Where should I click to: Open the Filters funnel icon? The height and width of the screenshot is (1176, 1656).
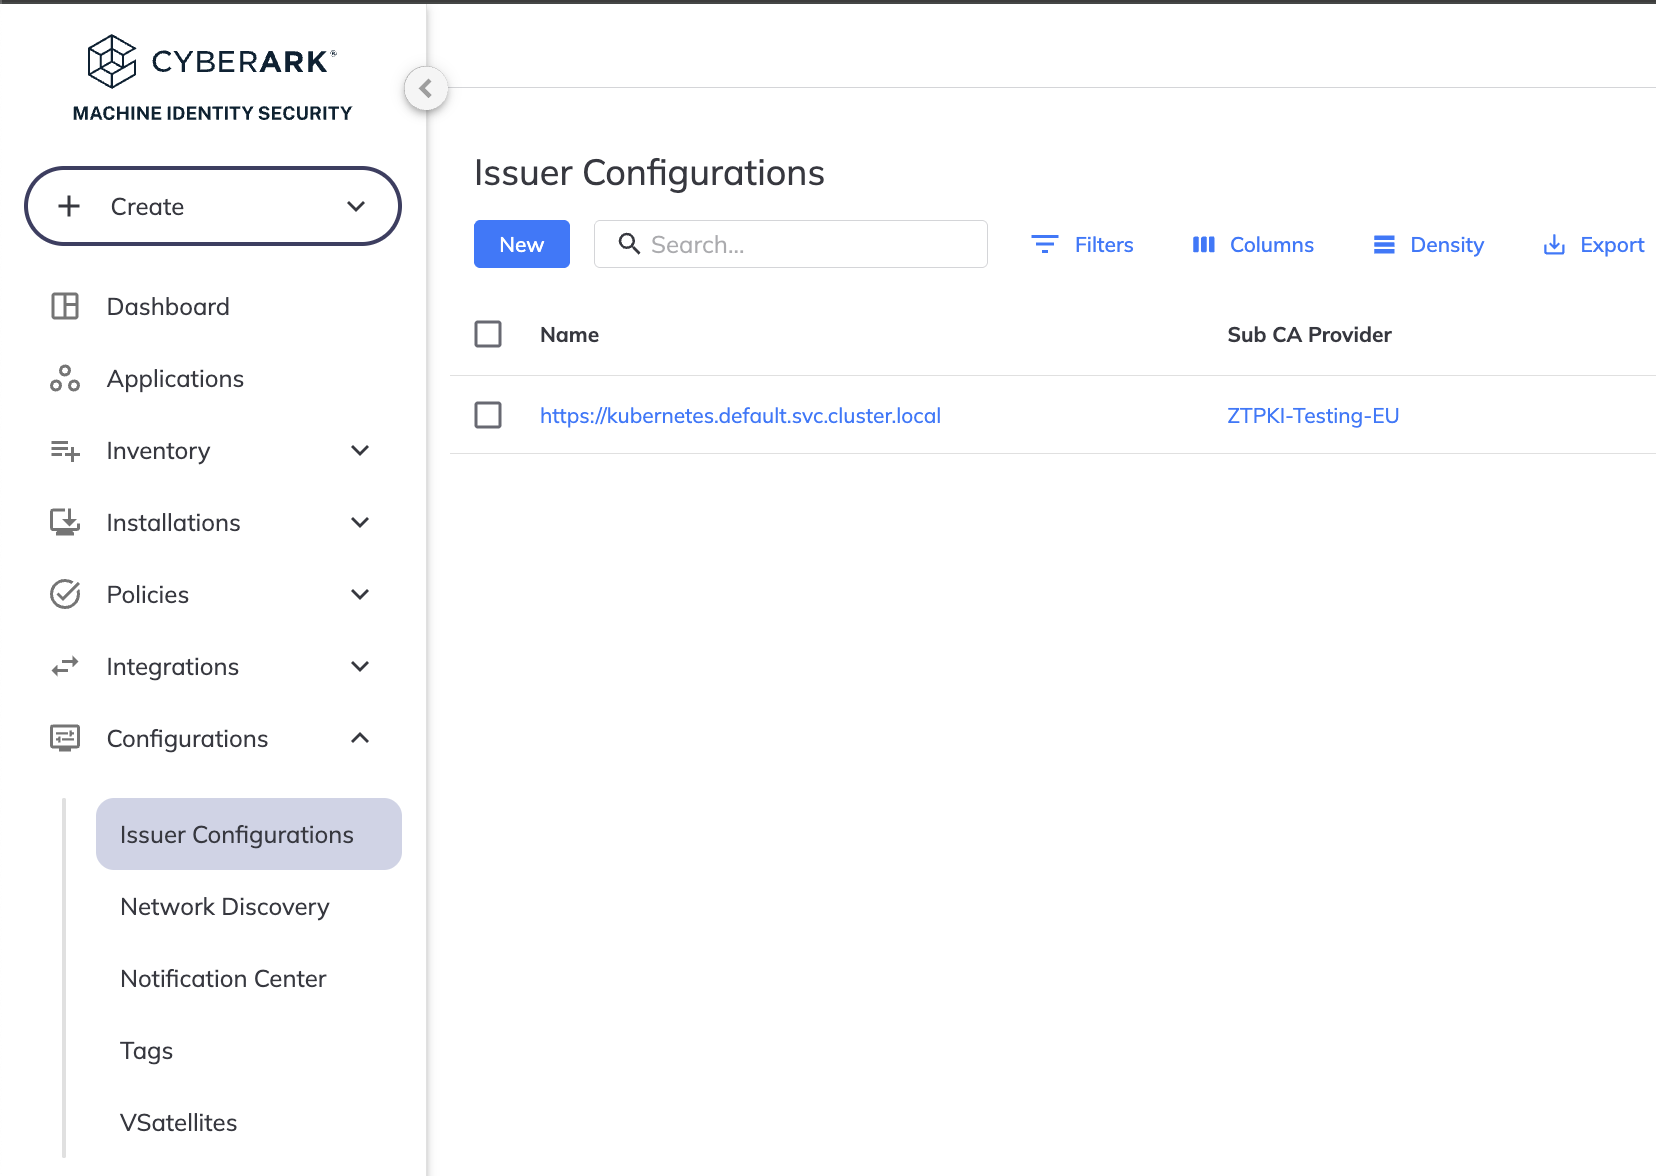(x=1044, y=244)
